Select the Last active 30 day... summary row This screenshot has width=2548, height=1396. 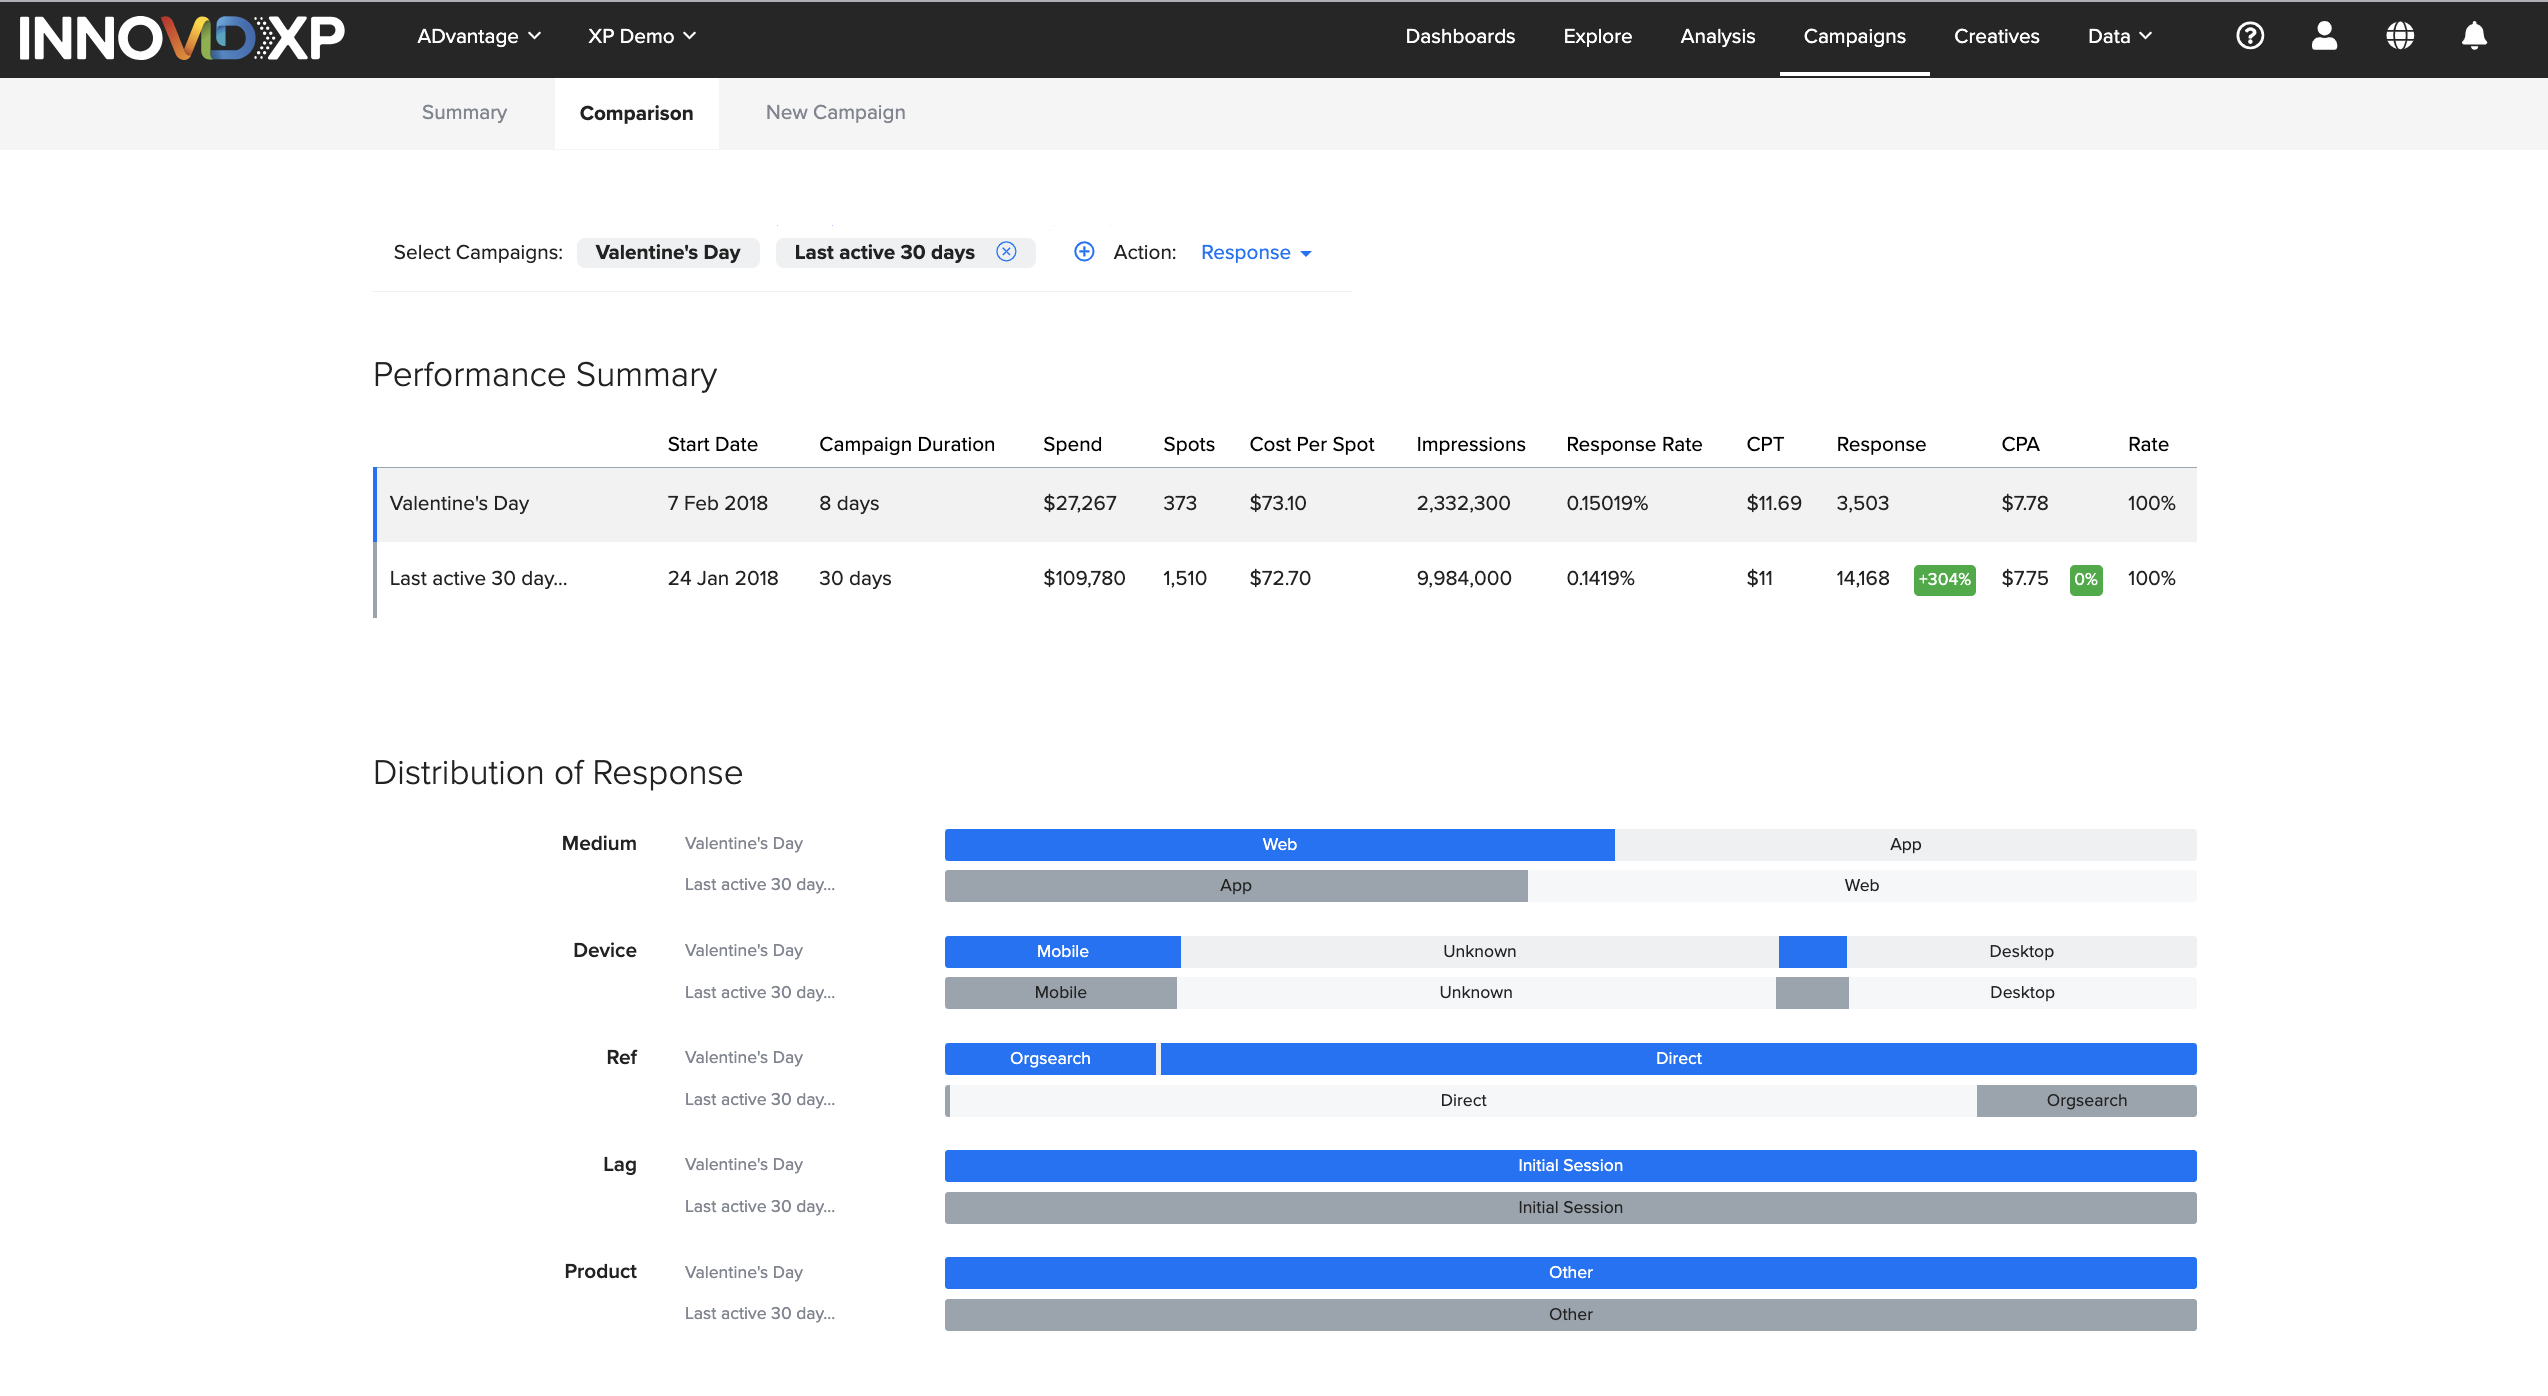pos(1284,579)
